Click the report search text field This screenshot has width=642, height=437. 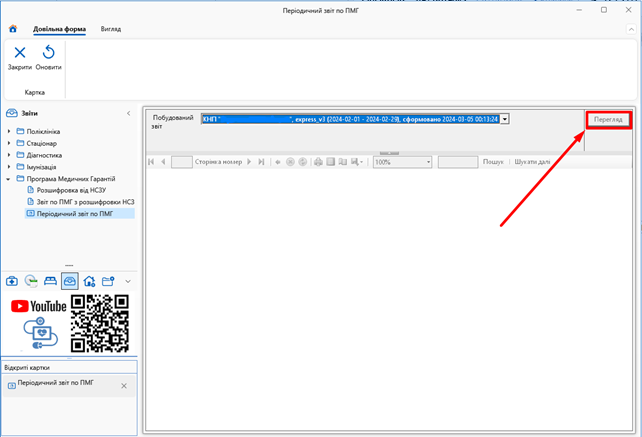pyautogui.click(x=458, y=162)
